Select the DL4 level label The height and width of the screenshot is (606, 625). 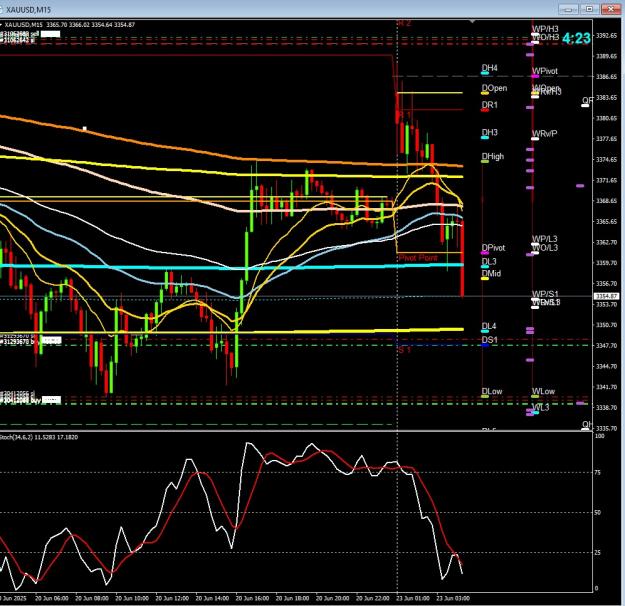pos(489,326)
